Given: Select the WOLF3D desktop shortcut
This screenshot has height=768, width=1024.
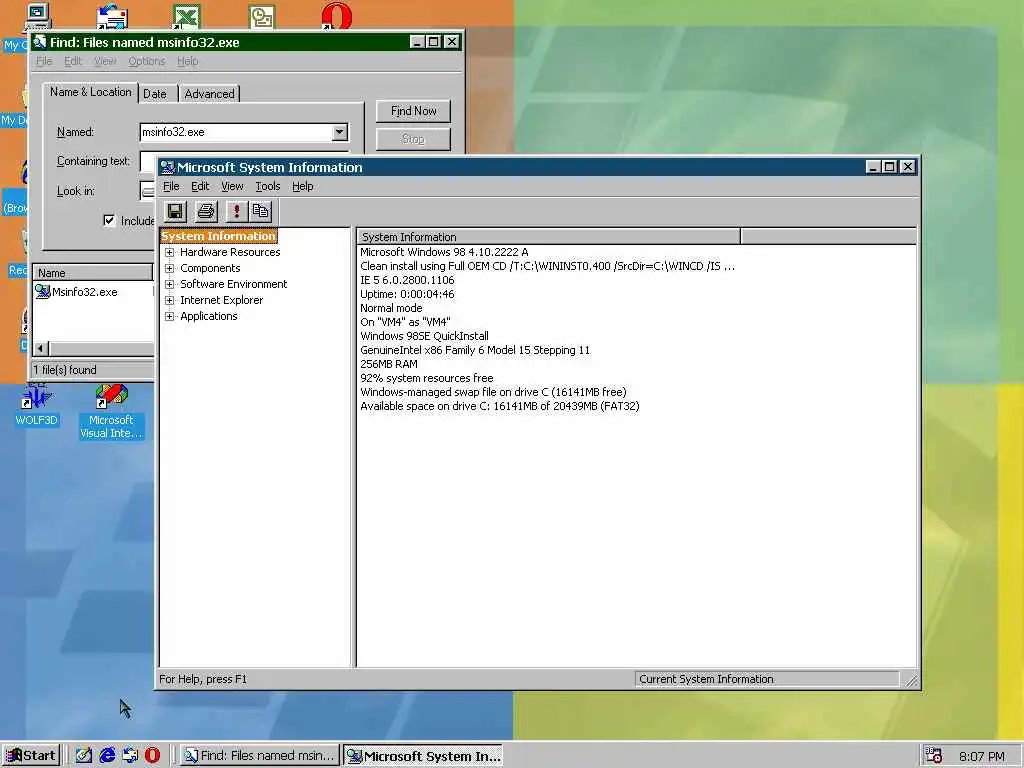Looking at the screenshot, I should (36, 405).
